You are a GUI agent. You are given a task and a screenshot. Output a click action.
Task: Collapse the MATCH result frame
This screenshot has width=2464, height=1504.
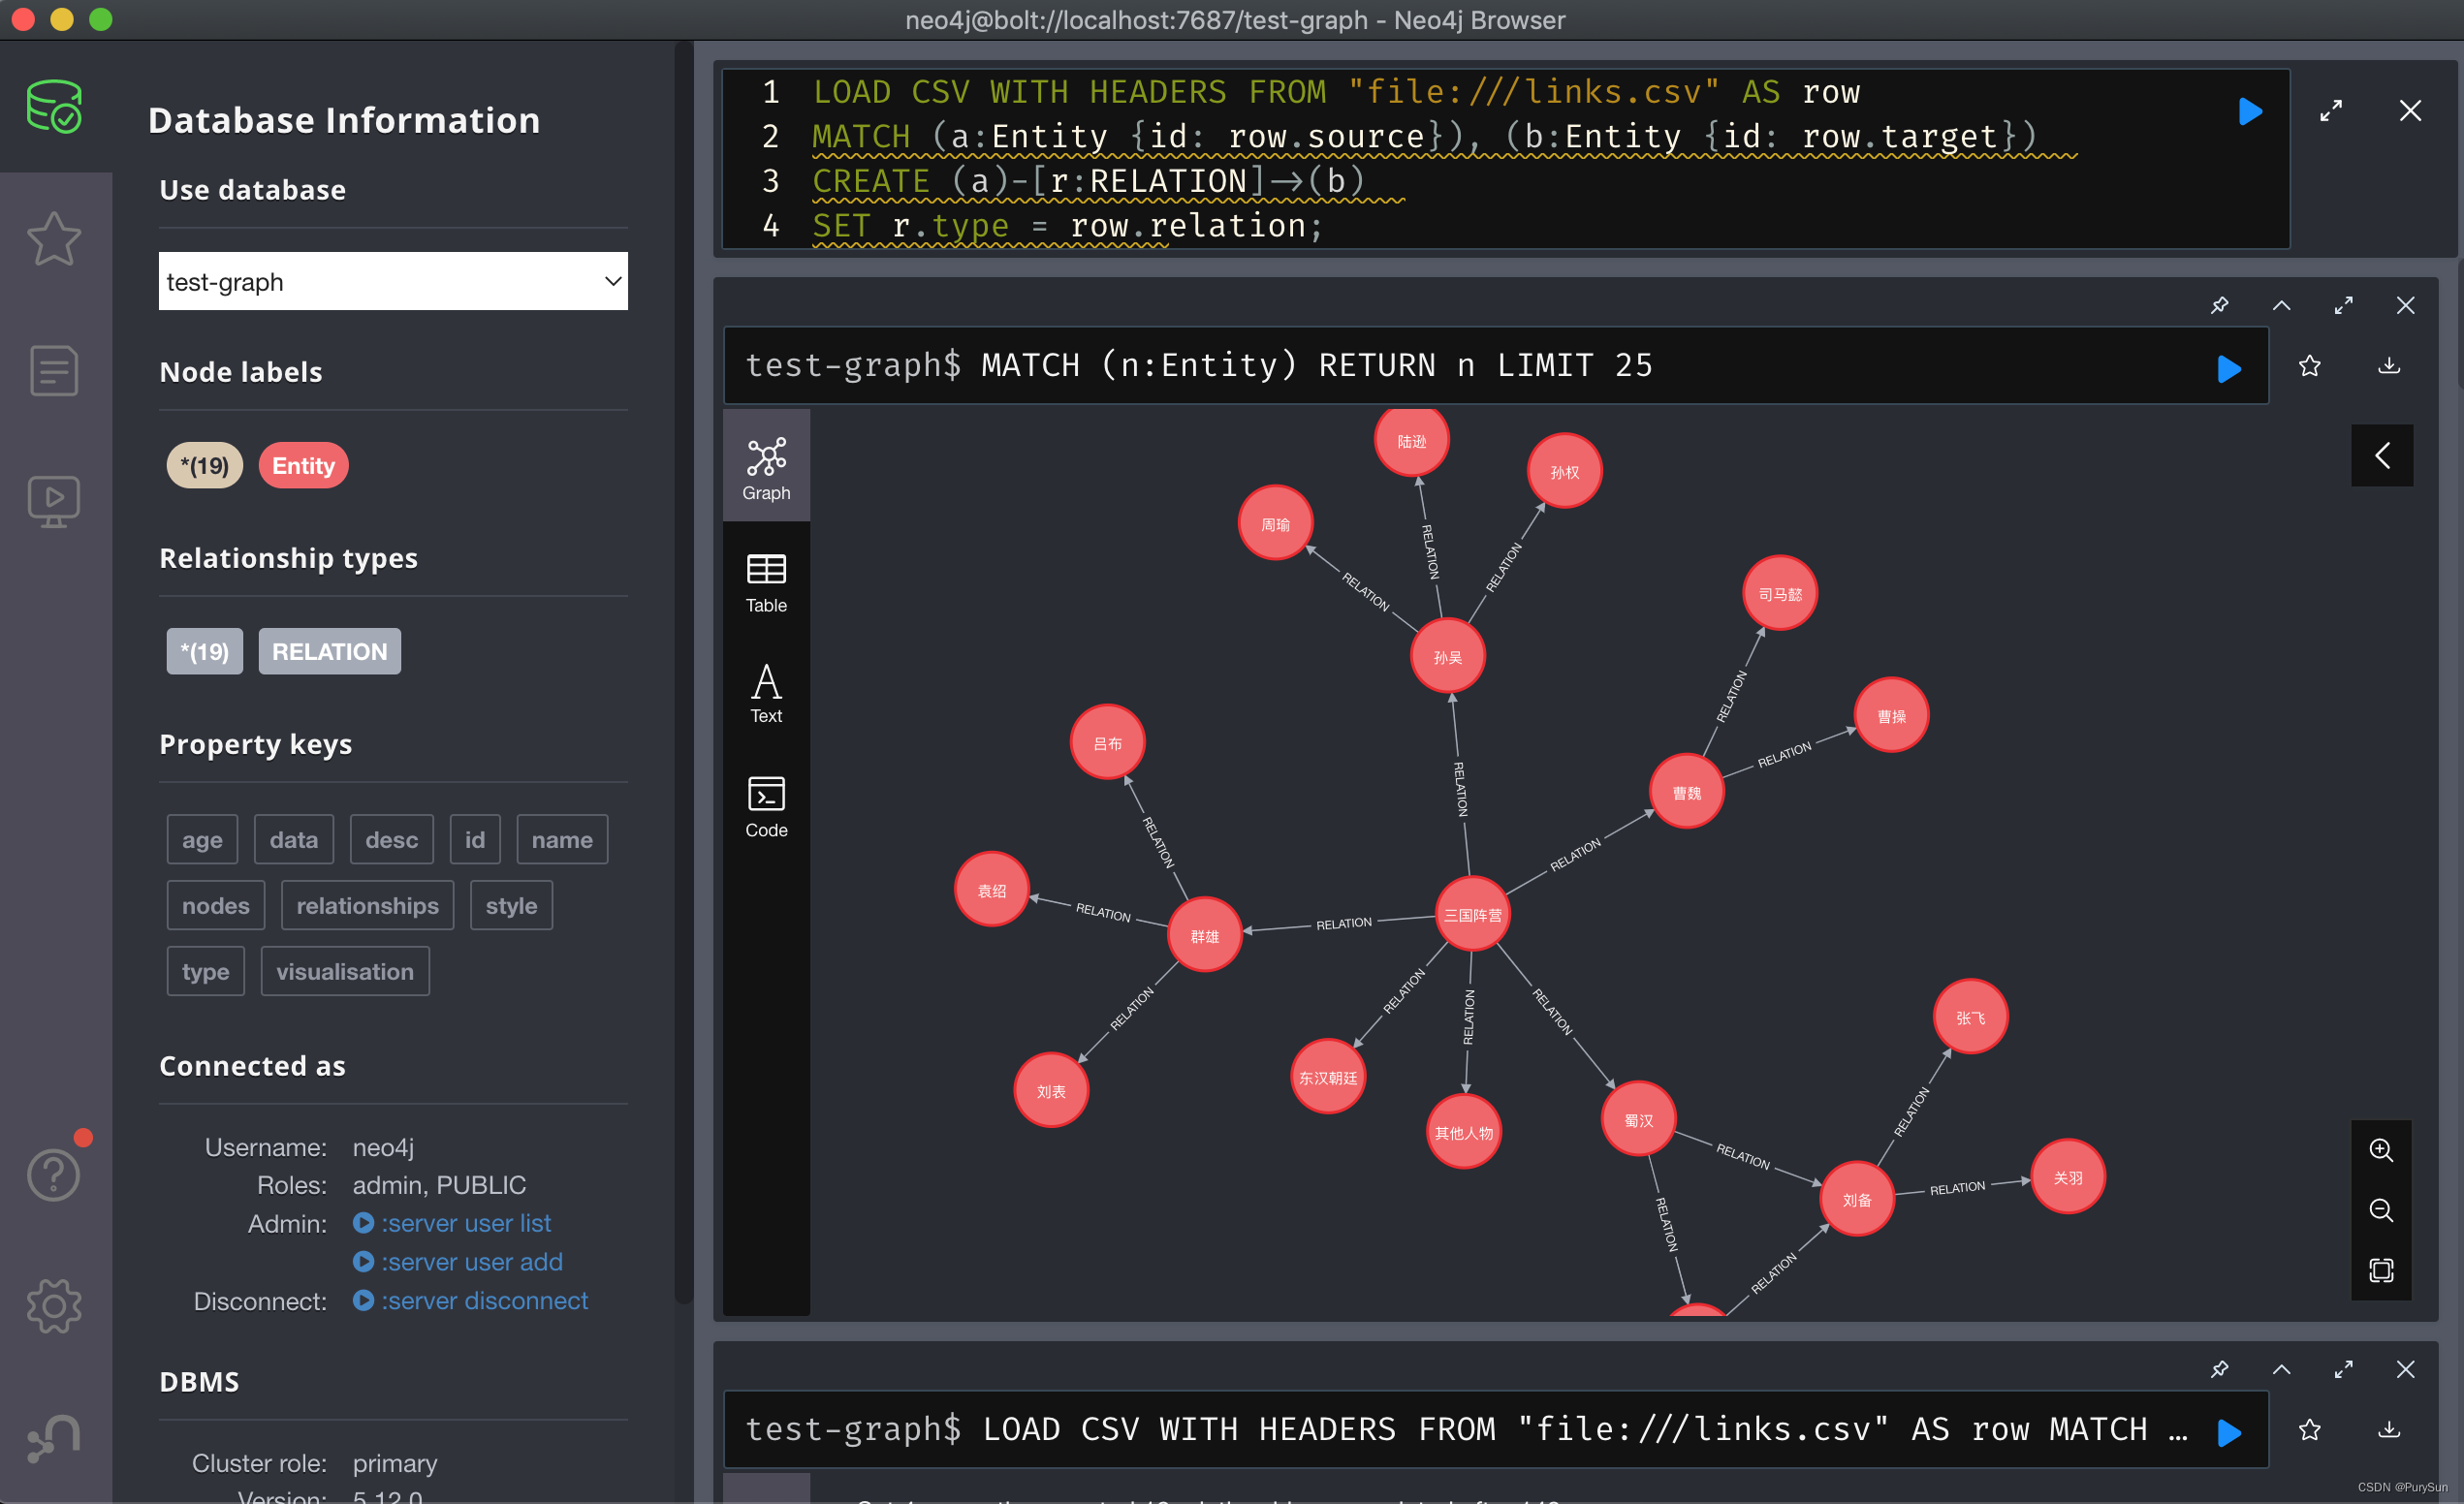[x=2281, y=305]
